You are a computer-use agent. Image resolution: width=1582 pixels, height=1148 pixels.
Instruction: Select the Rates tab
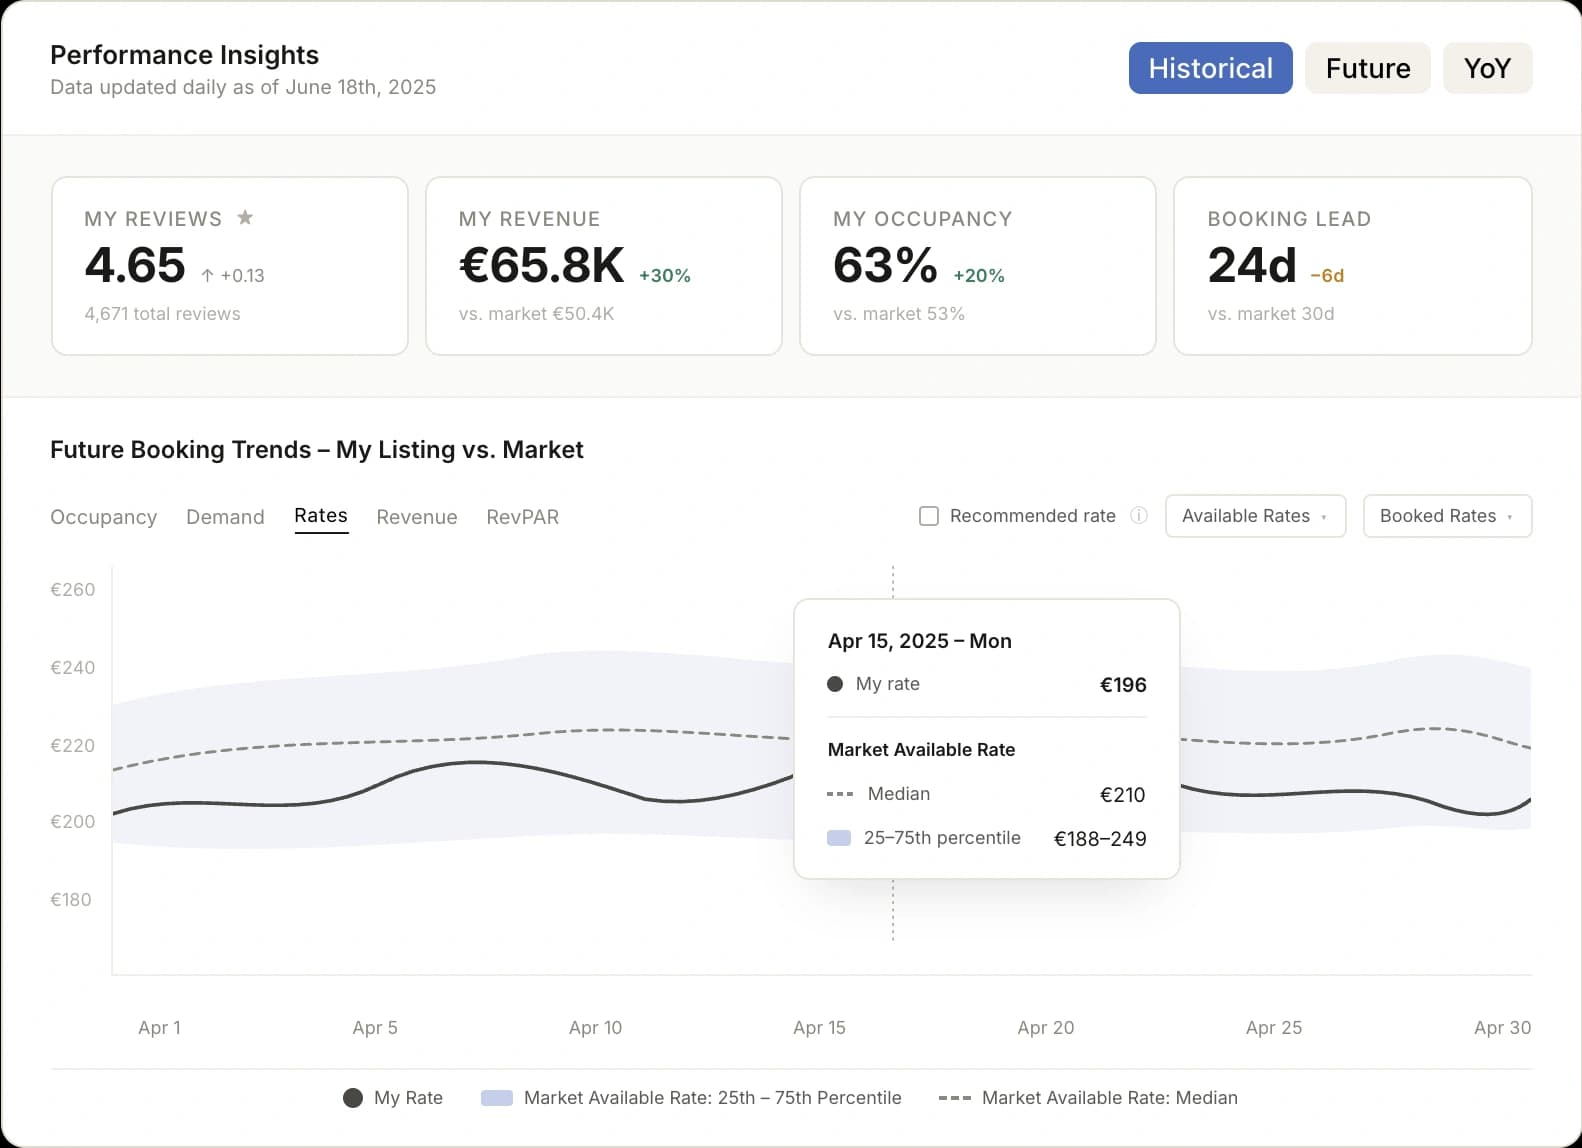tap(321, 516)
